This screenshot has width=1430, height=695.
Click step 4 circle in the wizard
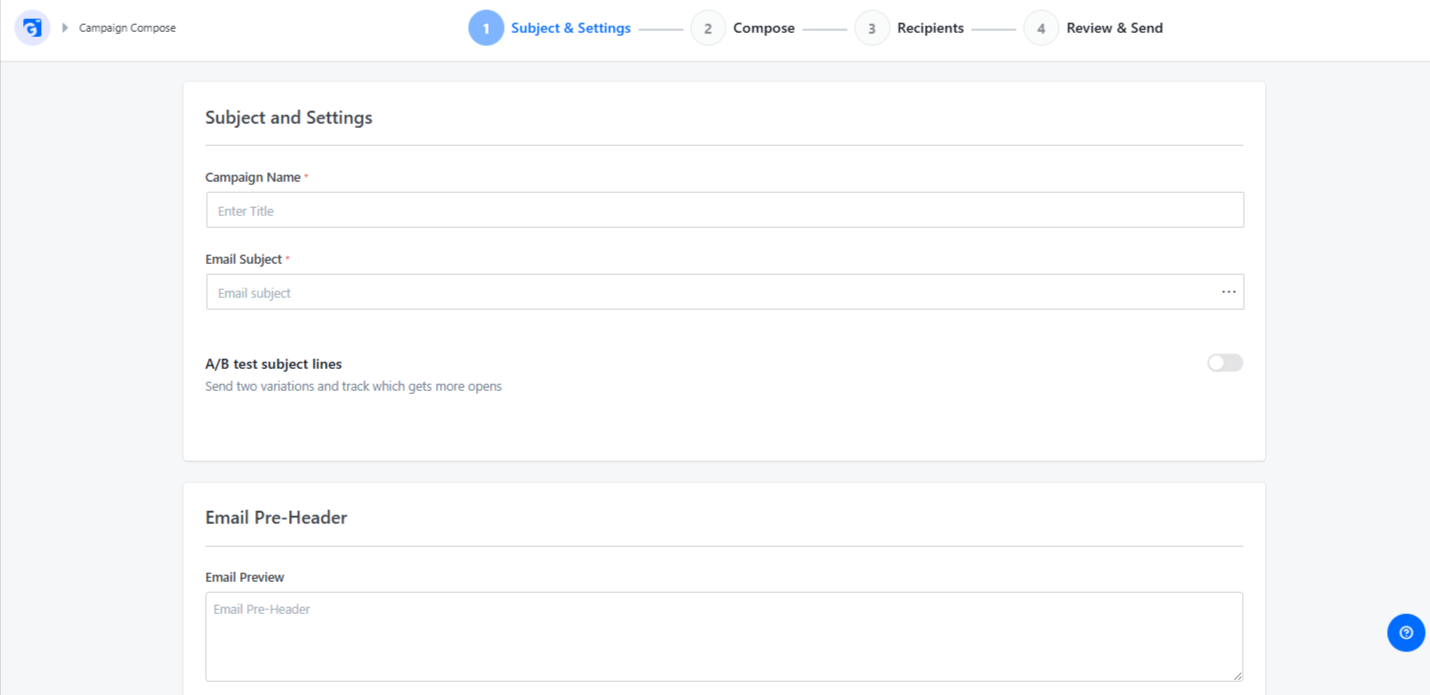(x=1041, y=28)
